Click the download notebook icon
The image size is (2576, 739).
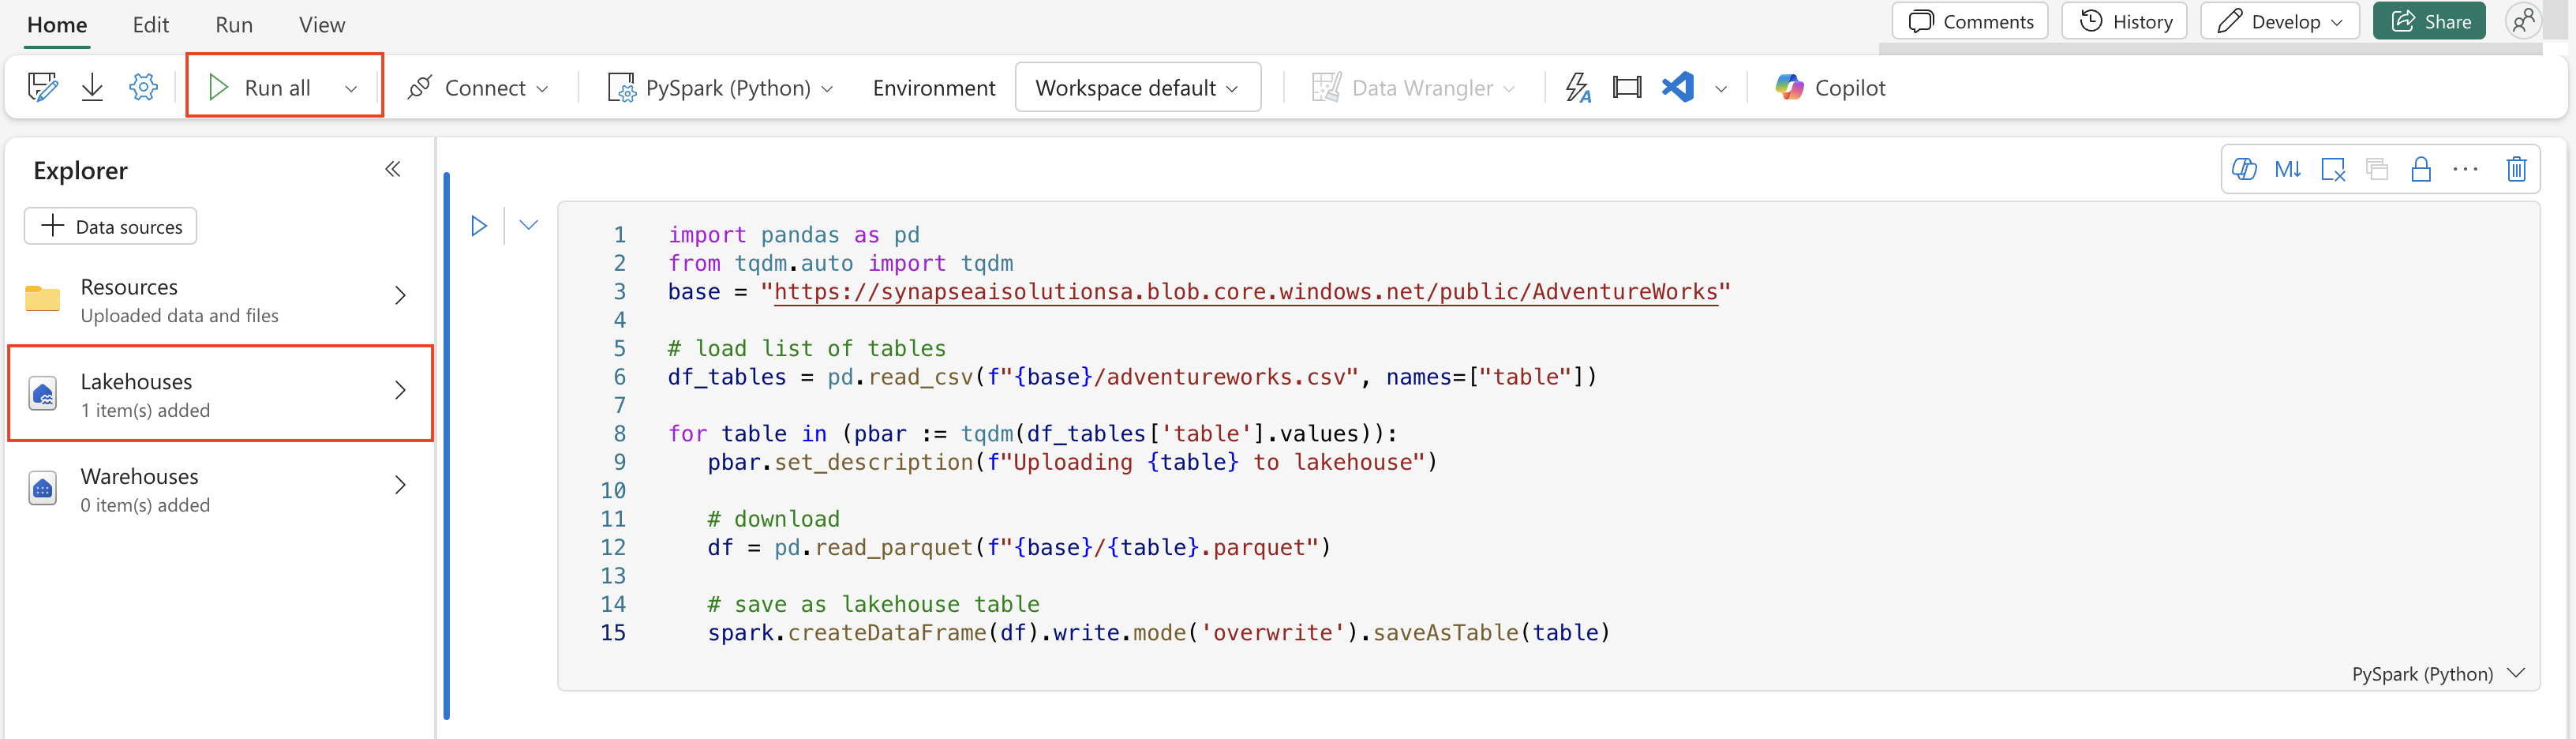[92, 87]
